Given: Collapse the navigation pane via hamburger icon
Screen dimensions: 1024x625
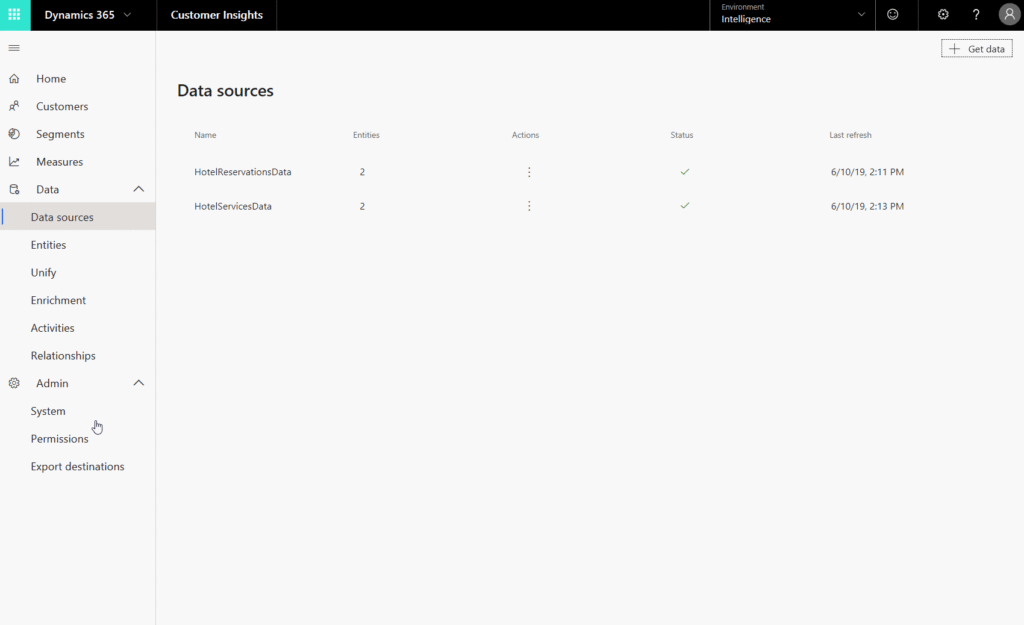Looking at the screenshot, I should (x=14, y=47).
